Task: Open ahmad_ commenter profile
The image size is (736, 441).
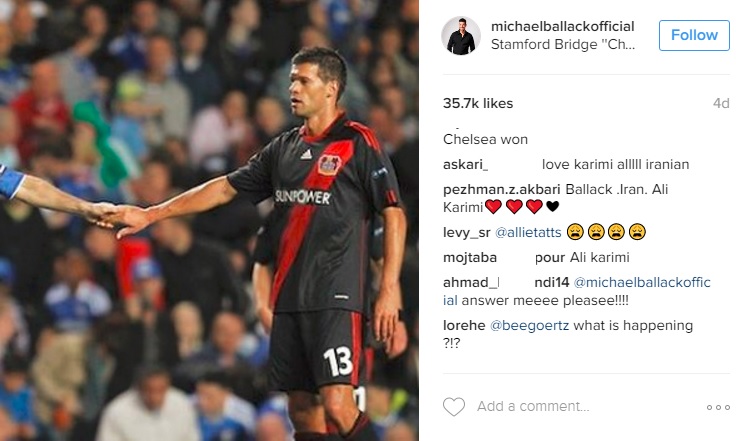Action: coord(471,282)
